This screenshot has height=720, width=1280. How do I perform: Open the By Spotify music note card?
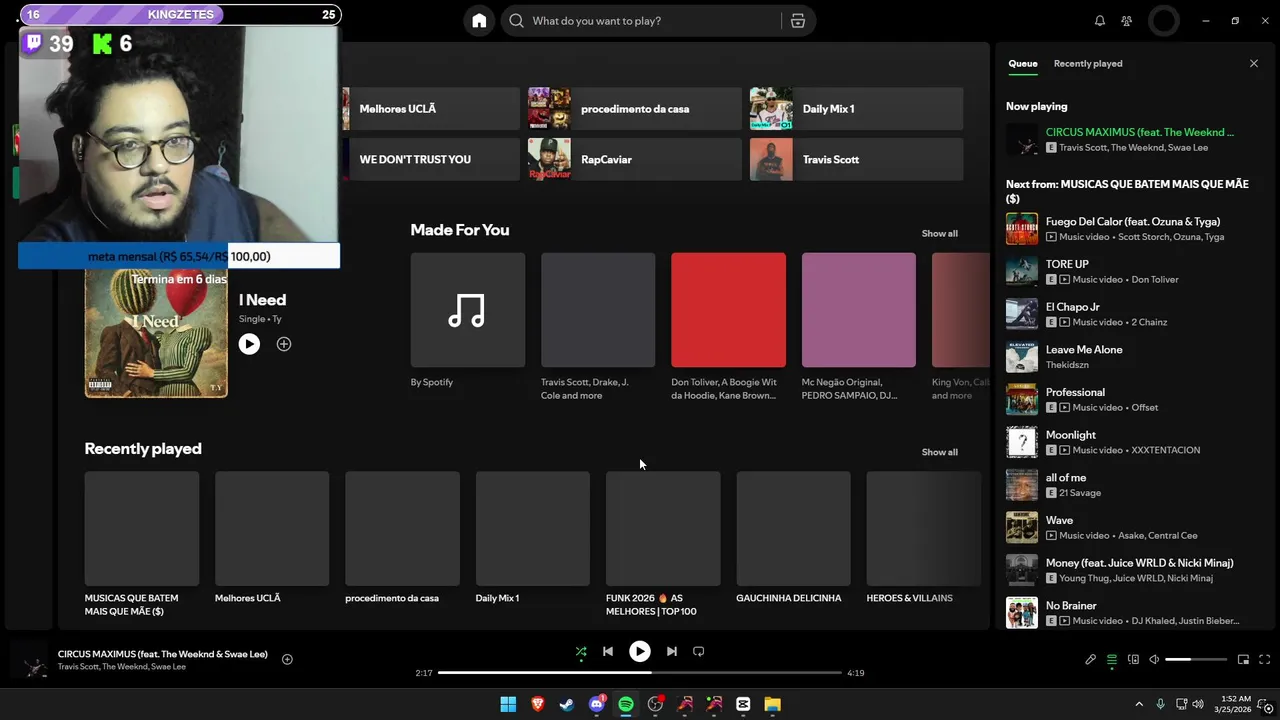(x=468, y=321)
